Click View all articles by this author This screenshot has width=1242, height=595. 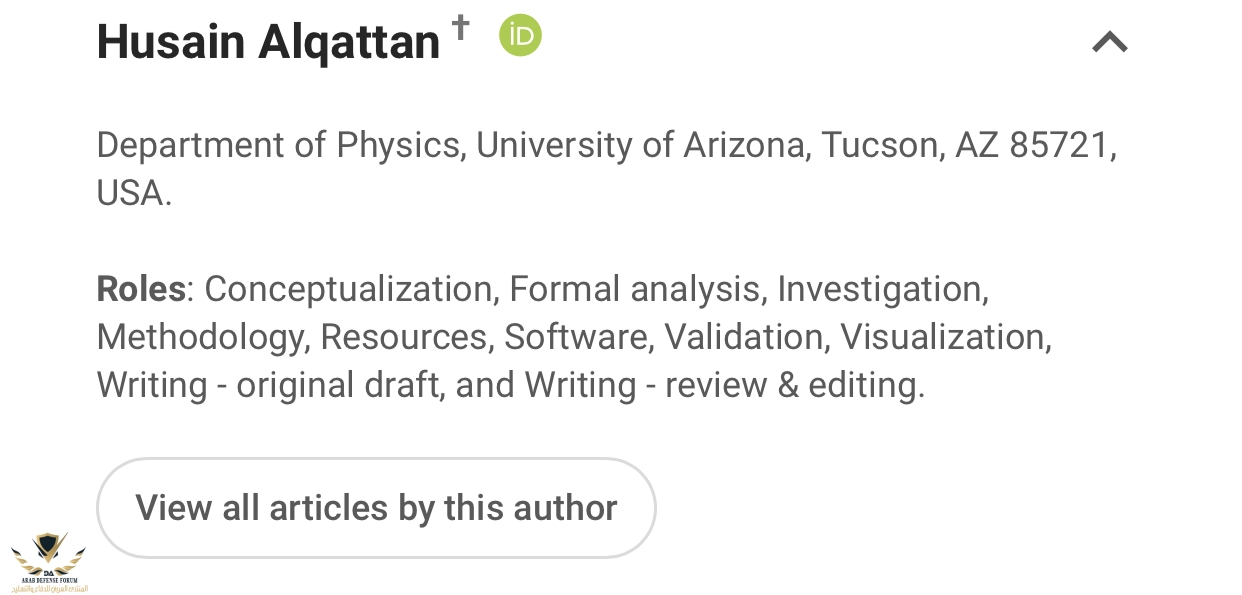click(376, 508)
